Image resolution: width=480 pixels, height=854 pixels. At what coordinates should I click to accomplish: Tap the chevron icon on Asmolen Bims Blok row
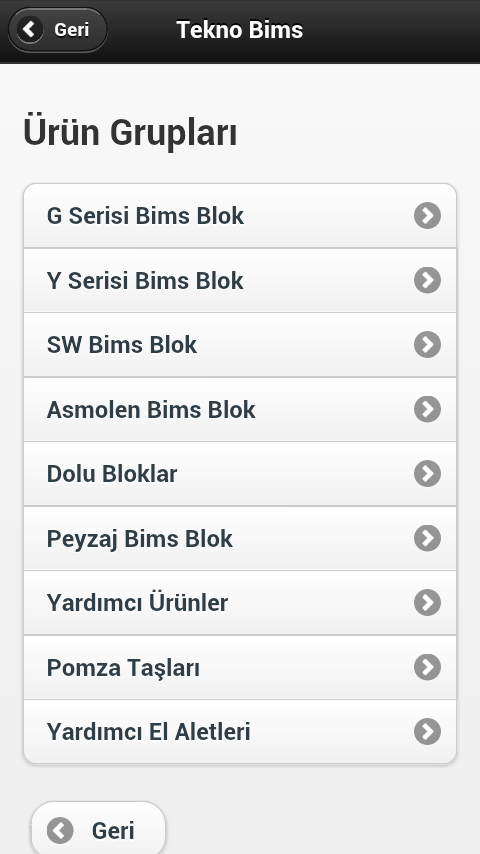[427, 409]
